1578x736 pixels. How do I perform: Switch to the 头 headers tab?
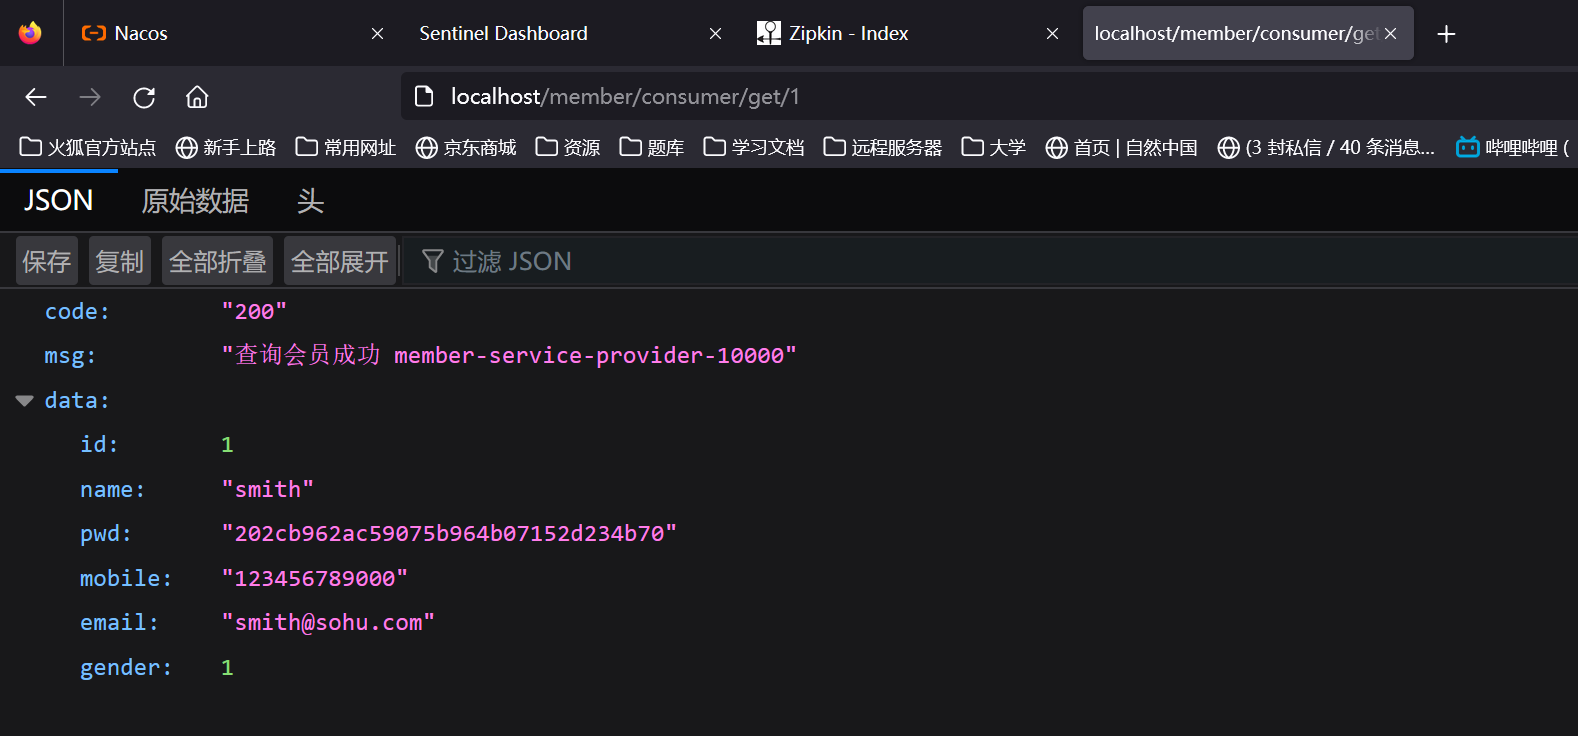[310, 201]
